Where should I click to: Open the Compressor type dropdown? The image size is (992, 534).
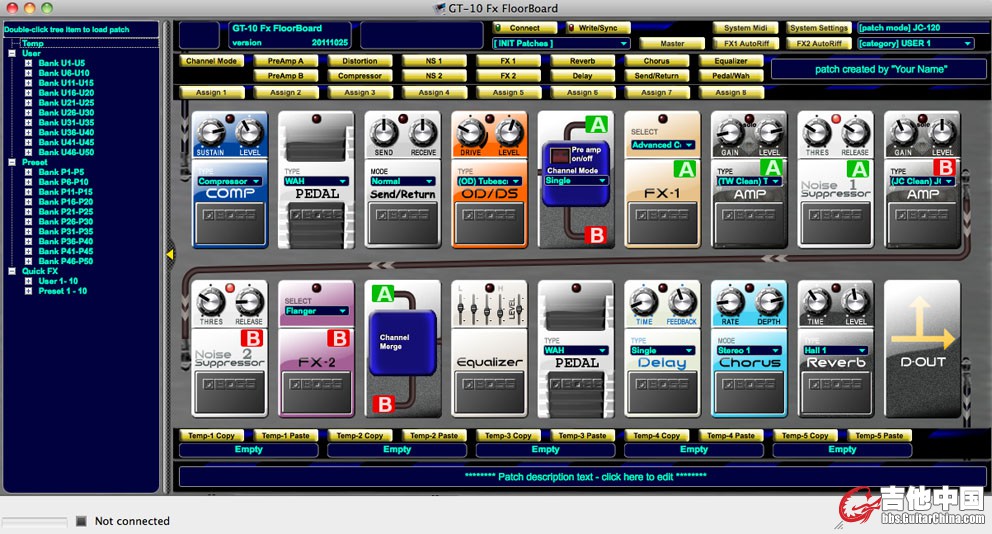click(229, 181)
